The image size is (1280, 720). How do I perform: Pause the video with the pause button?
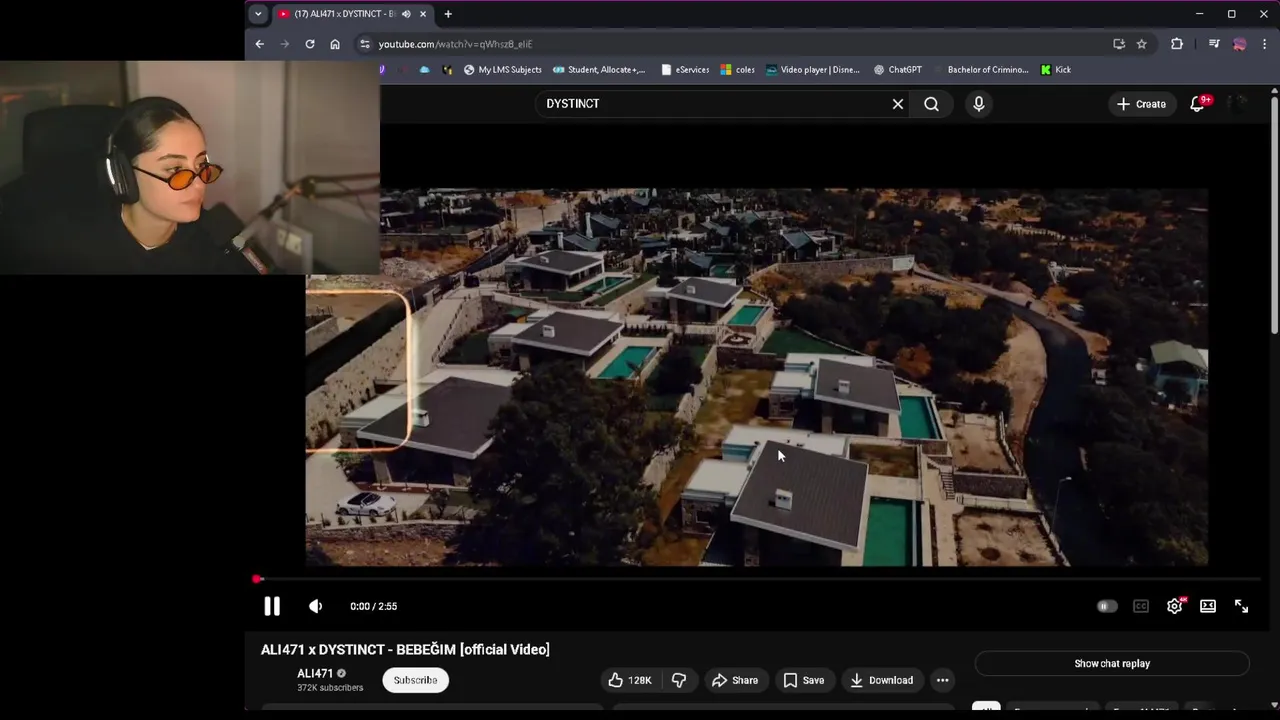click(272, 606)
